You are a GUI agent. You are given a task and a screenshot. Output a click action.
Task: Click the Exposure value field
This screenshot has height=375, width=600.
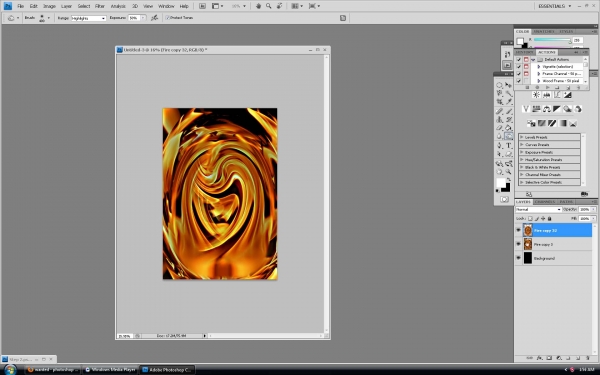click(134, 18)
